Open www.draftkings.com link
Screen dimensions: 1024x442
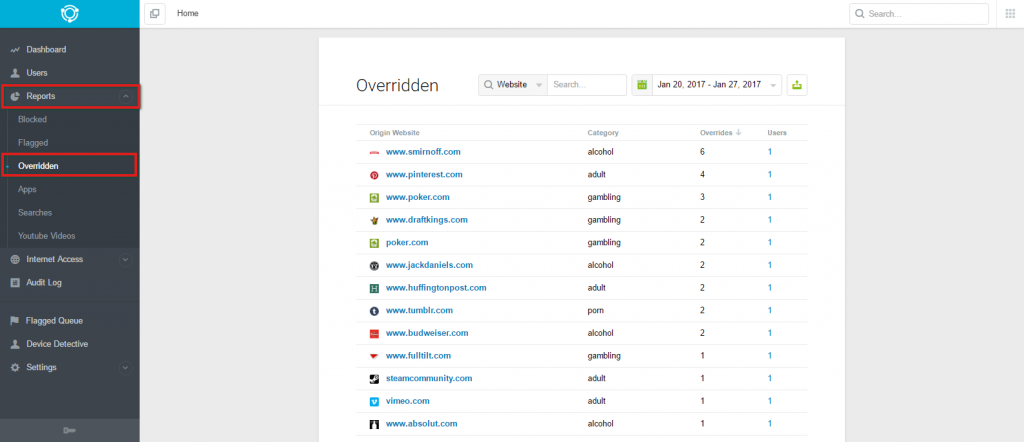click(427, 219)
